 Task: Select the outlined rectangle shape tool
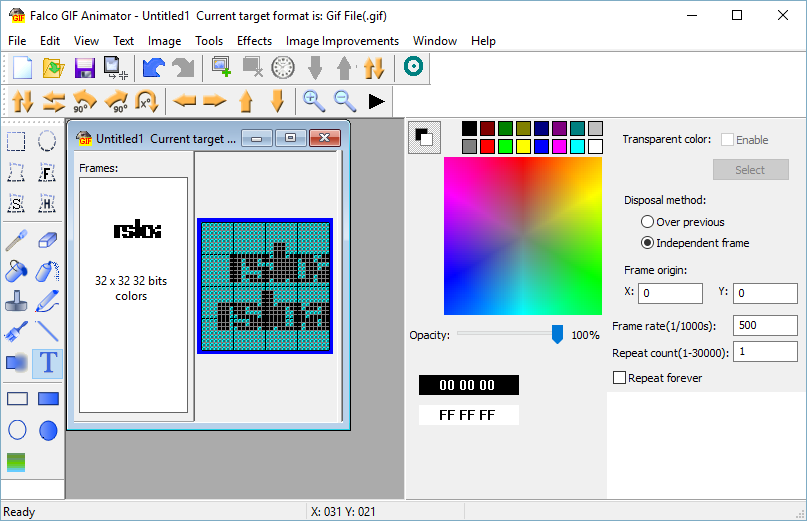click(x=17, y=399)
